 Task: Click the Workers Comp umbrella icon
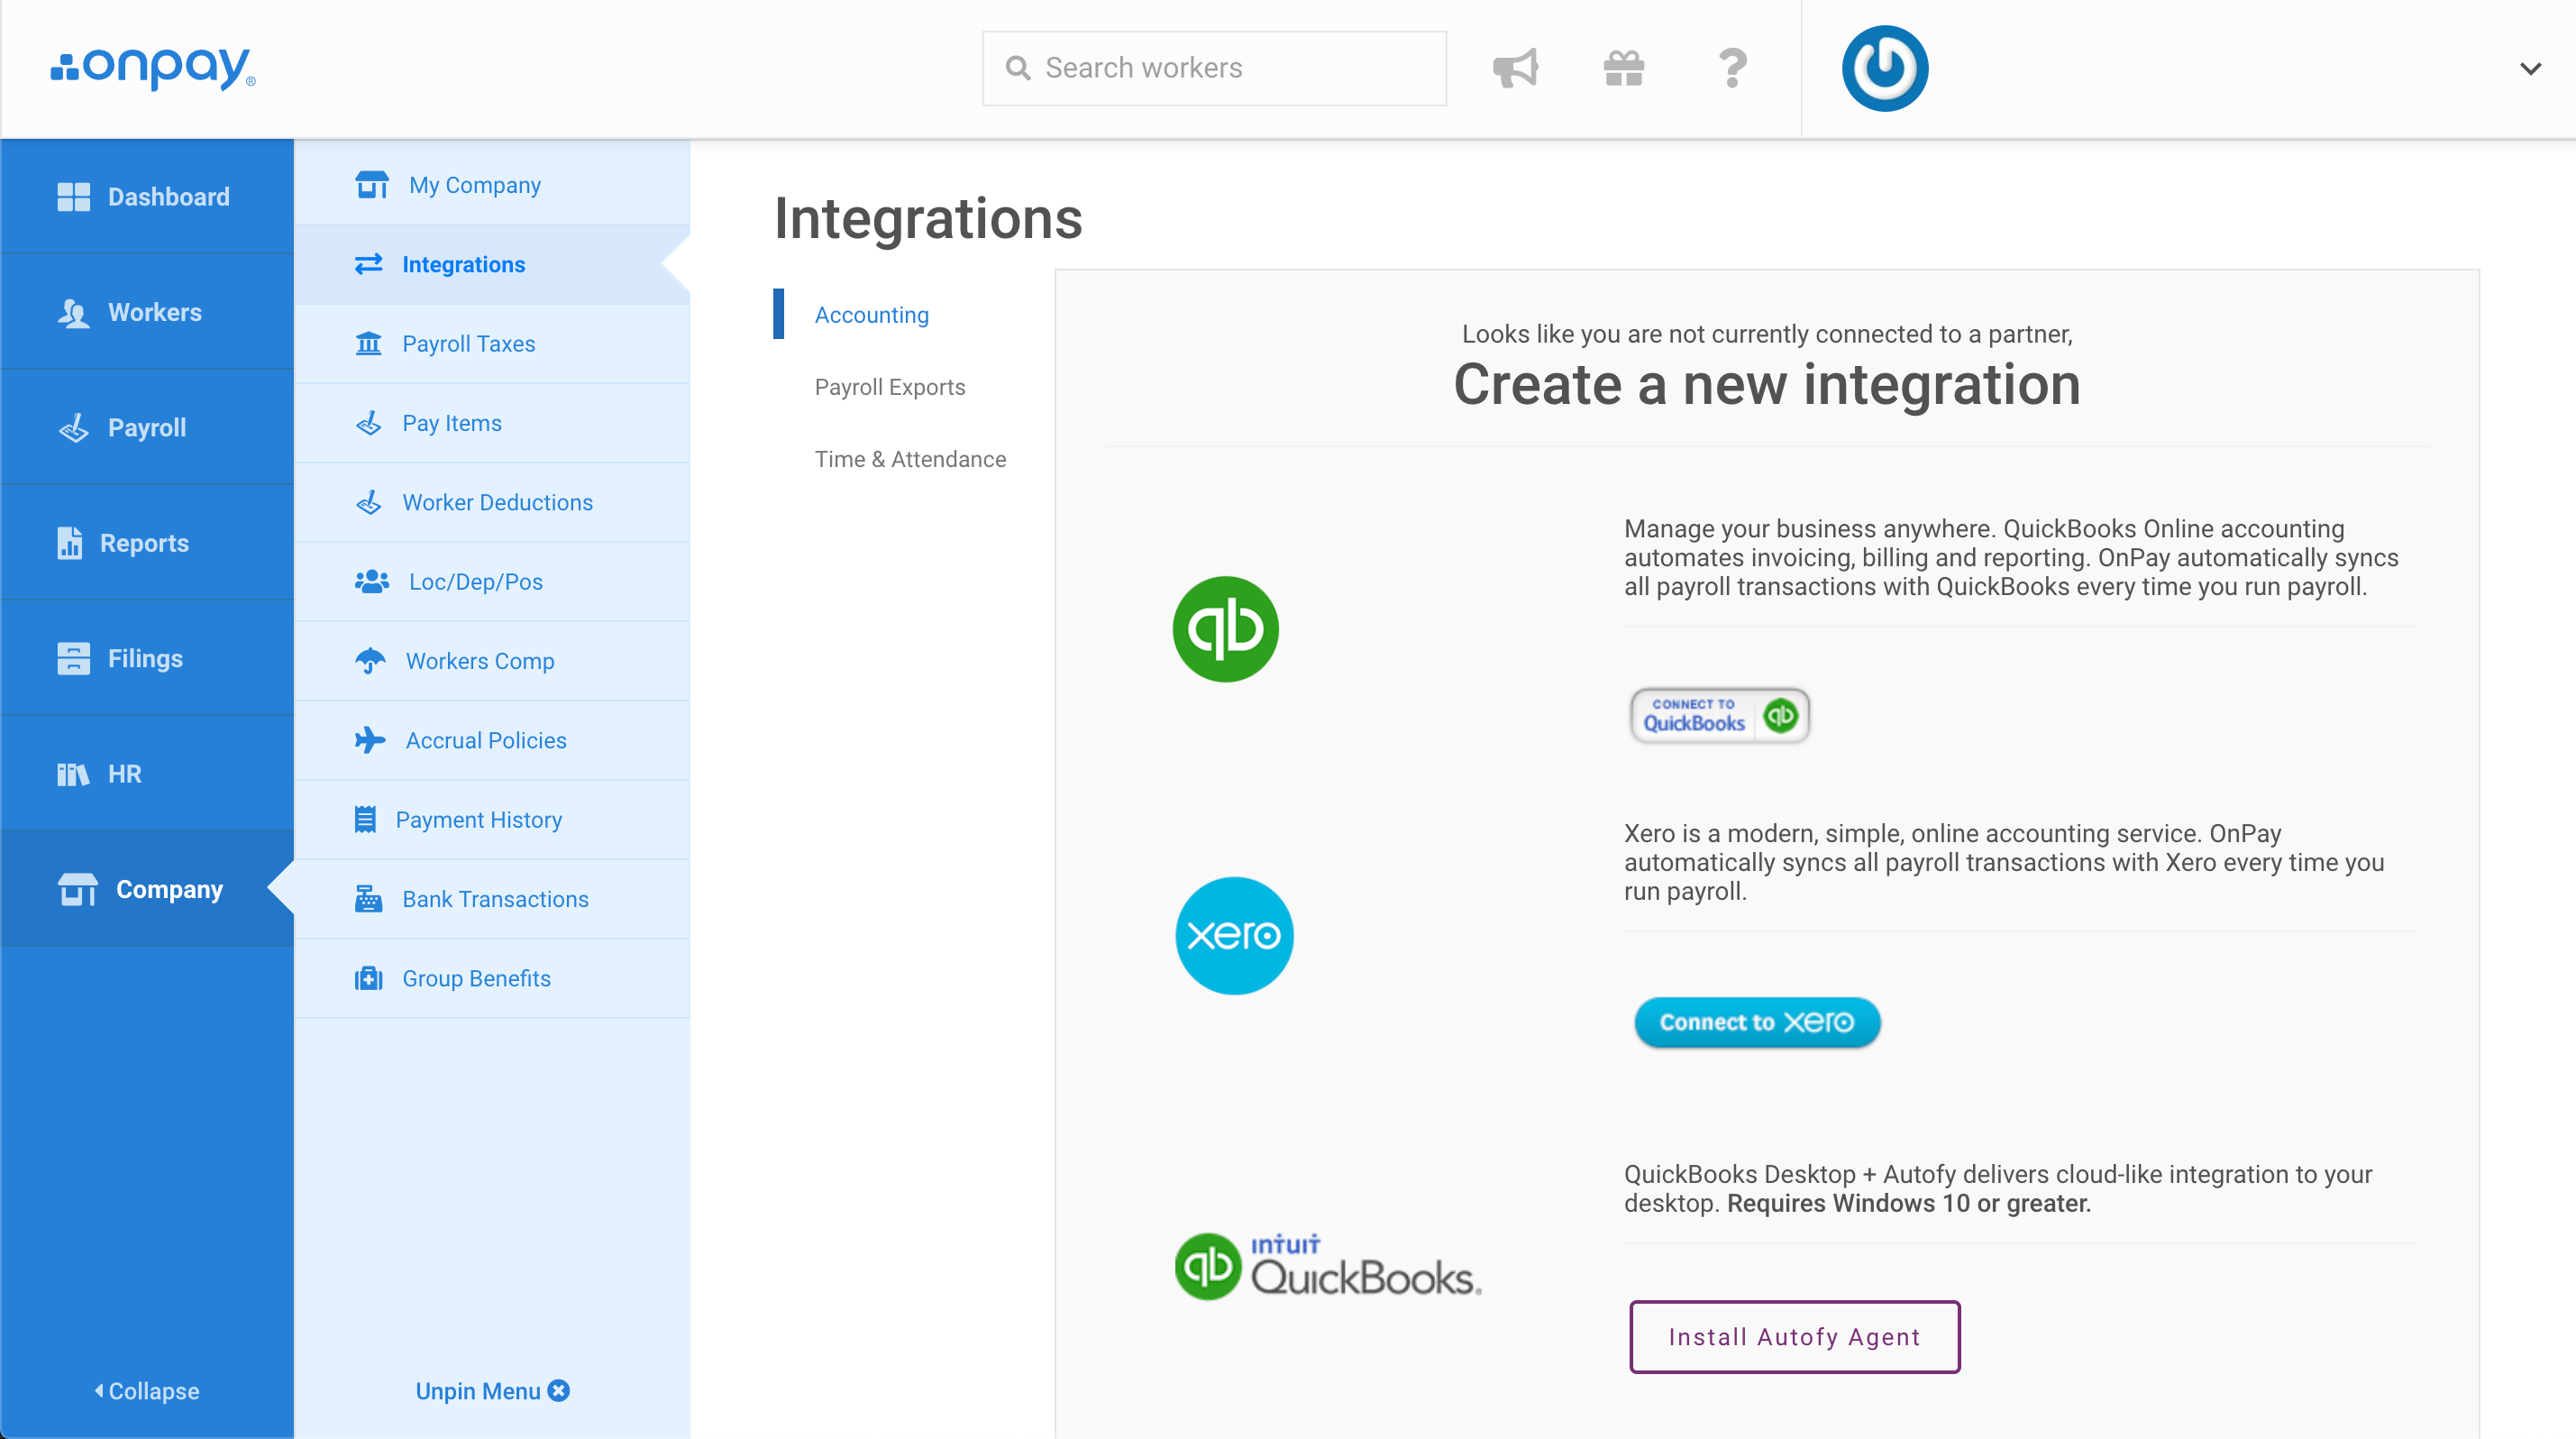[x=370, y=661]
